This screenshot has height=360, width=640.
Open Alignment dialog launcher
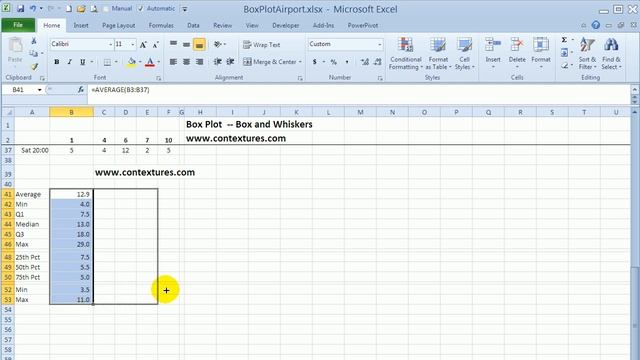[x=300, y=78]
